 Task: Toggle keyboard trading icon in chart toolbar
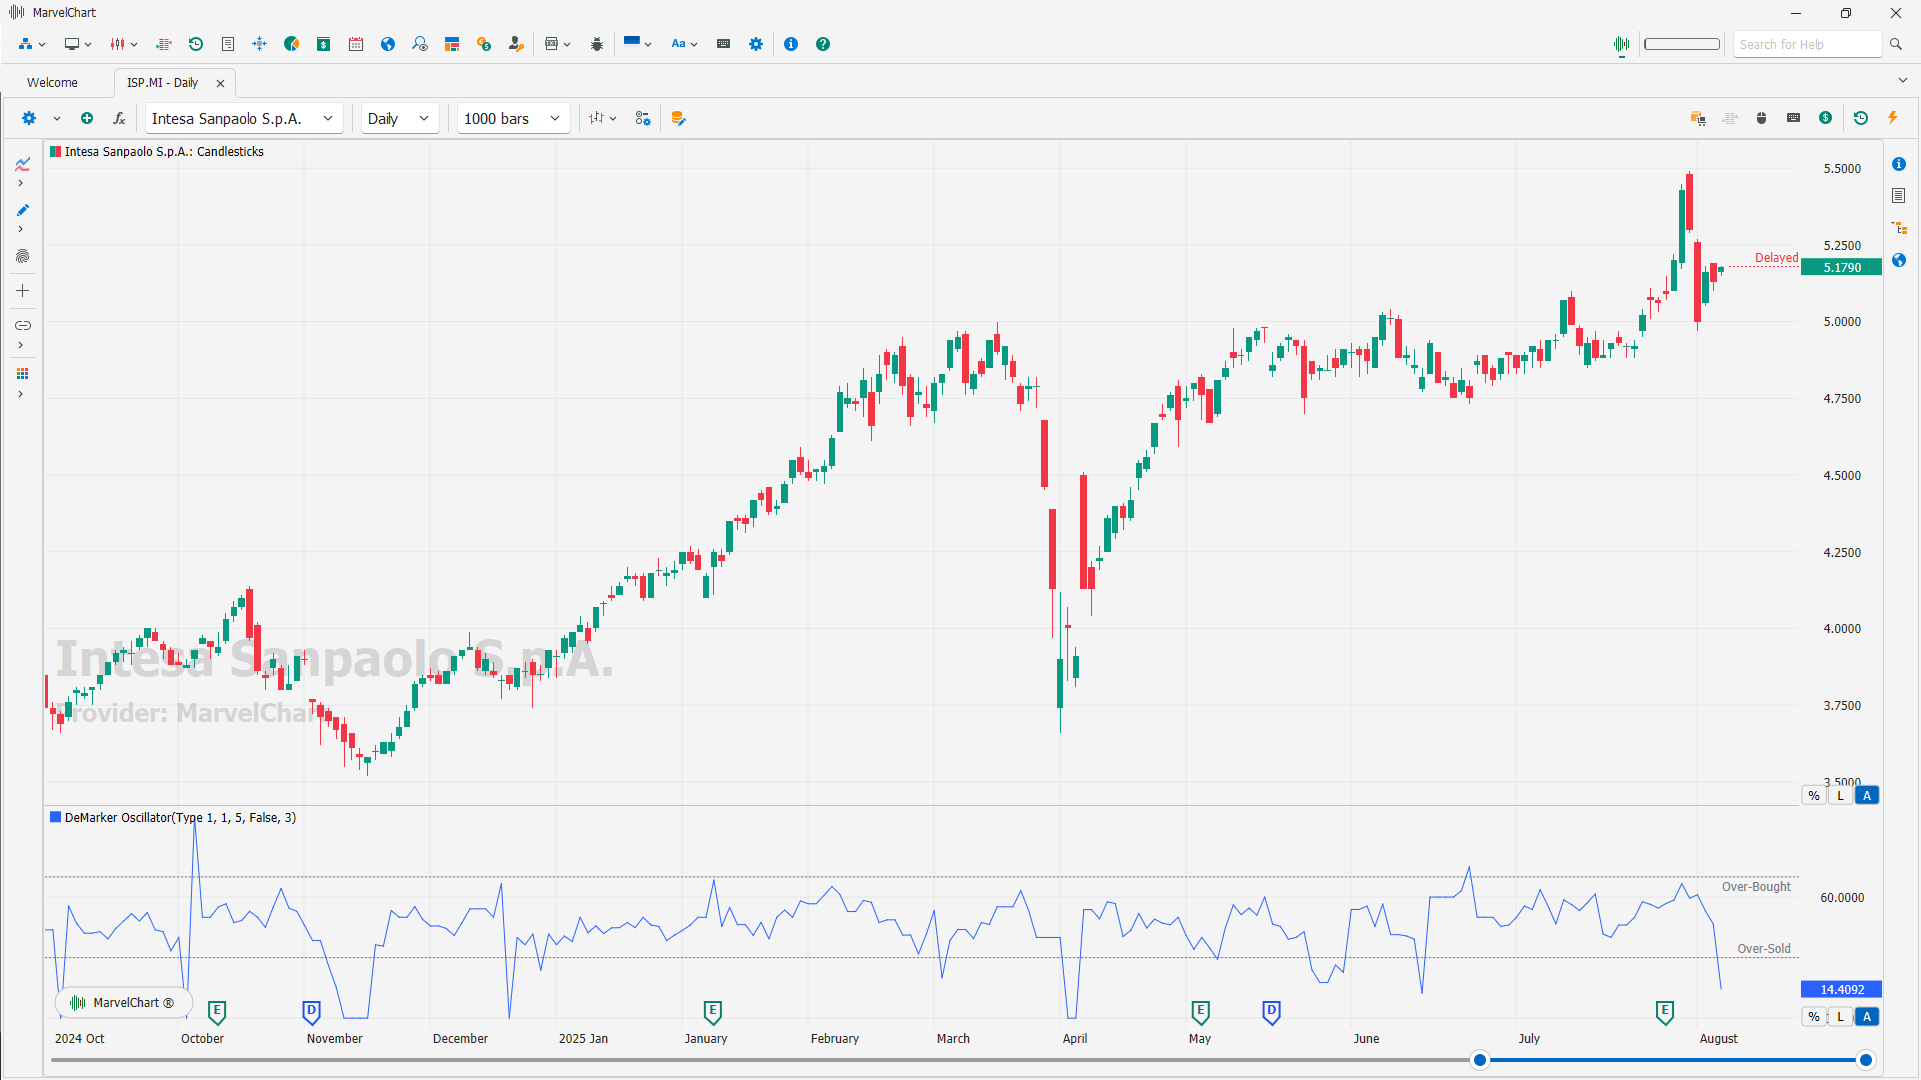coord(1794,118)
